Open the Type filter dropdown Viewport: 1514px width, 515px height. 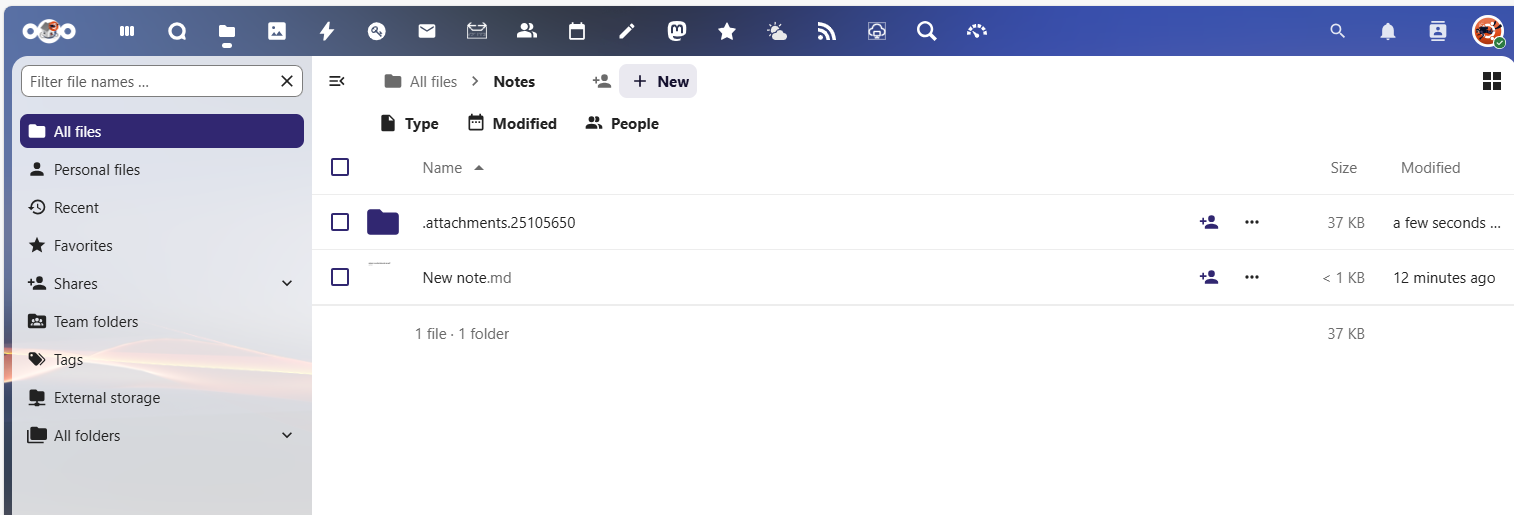point(409,124)
